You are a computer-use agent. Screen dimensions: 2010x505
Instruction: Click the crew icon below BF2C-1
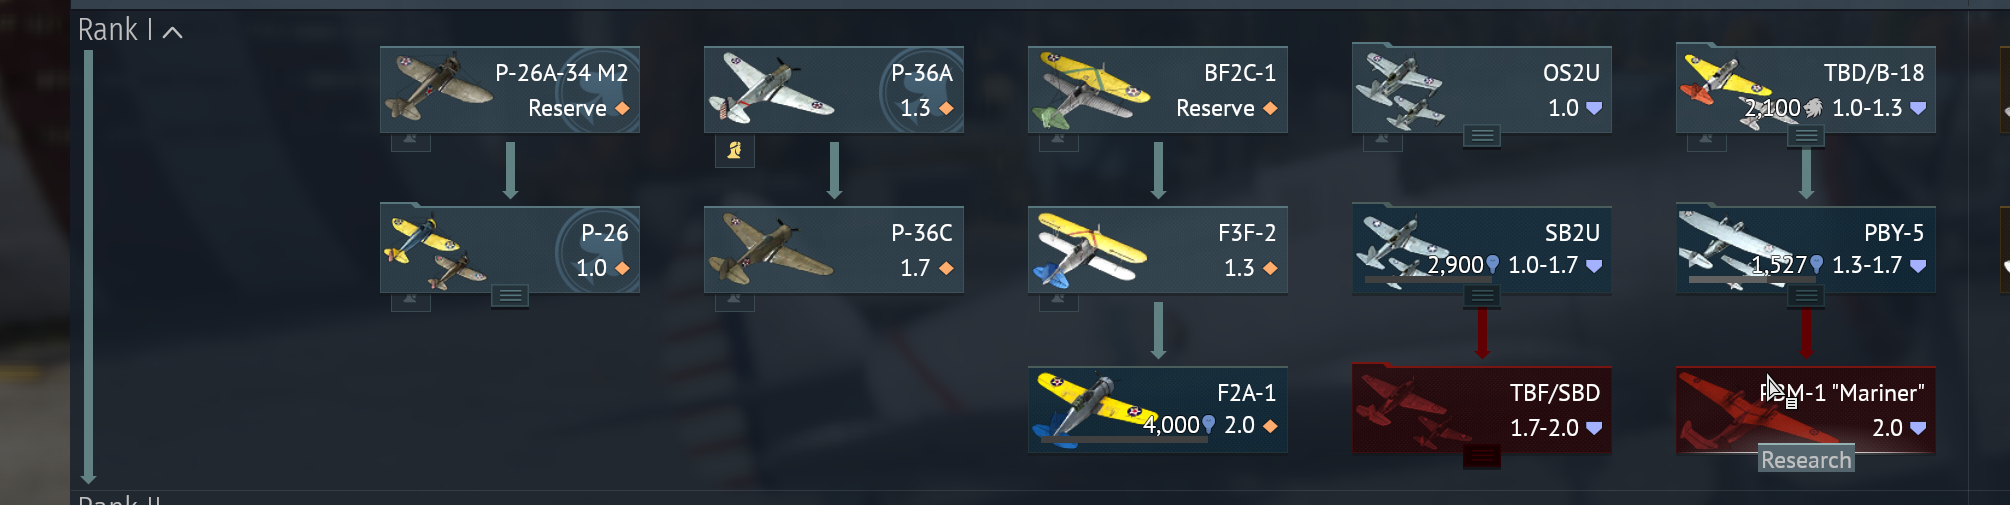click(1058, 141)
